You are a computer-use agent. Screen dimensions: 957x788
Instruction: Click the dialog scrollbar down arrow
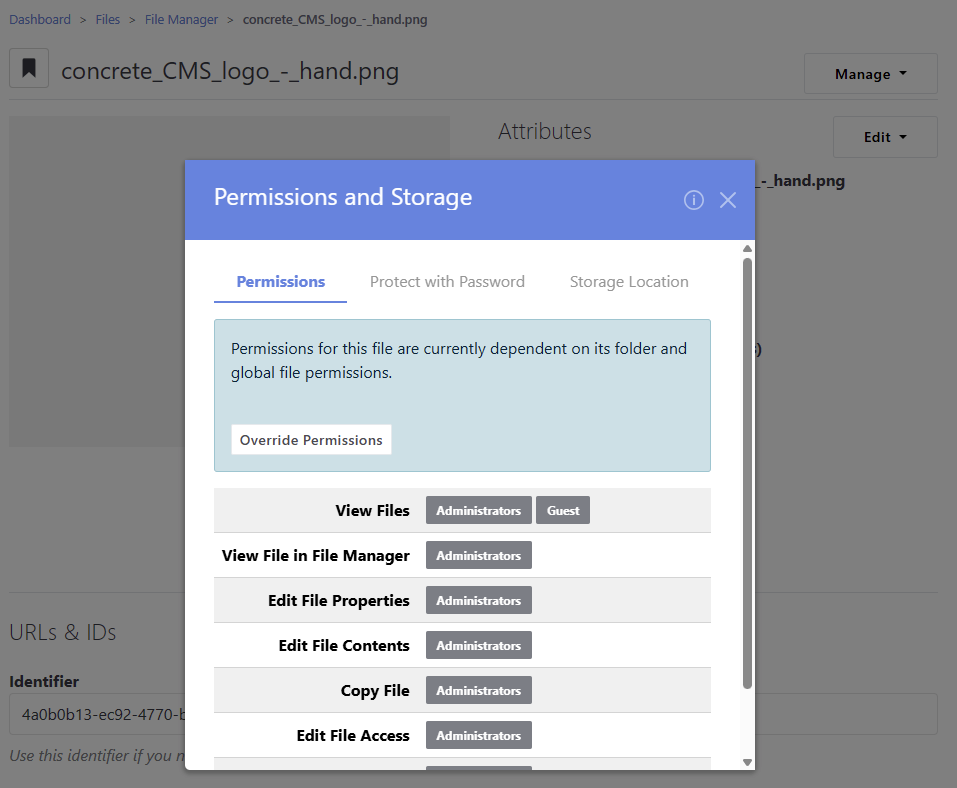coord(747,762)
